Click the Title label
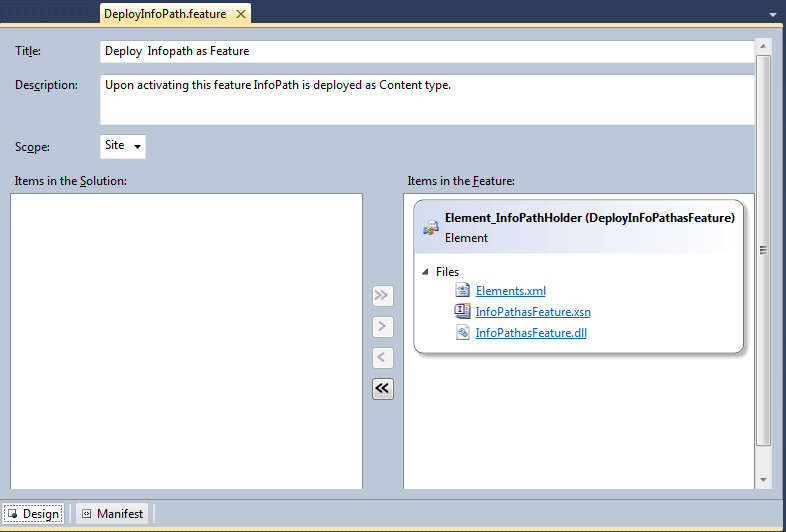The image size is (786, 532). (28, 51)
